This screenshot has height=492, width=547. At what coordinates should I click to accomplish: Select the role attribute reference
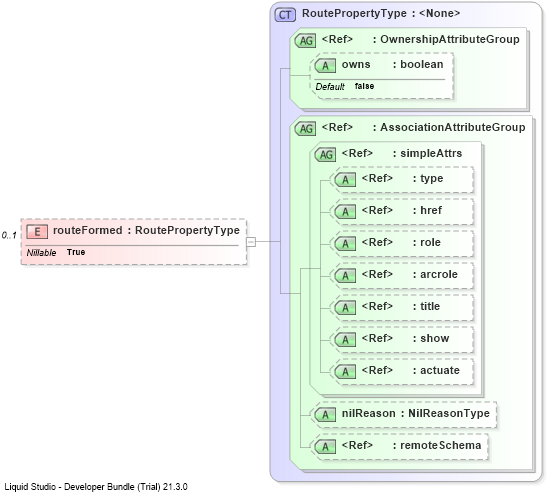click(402, 243)
